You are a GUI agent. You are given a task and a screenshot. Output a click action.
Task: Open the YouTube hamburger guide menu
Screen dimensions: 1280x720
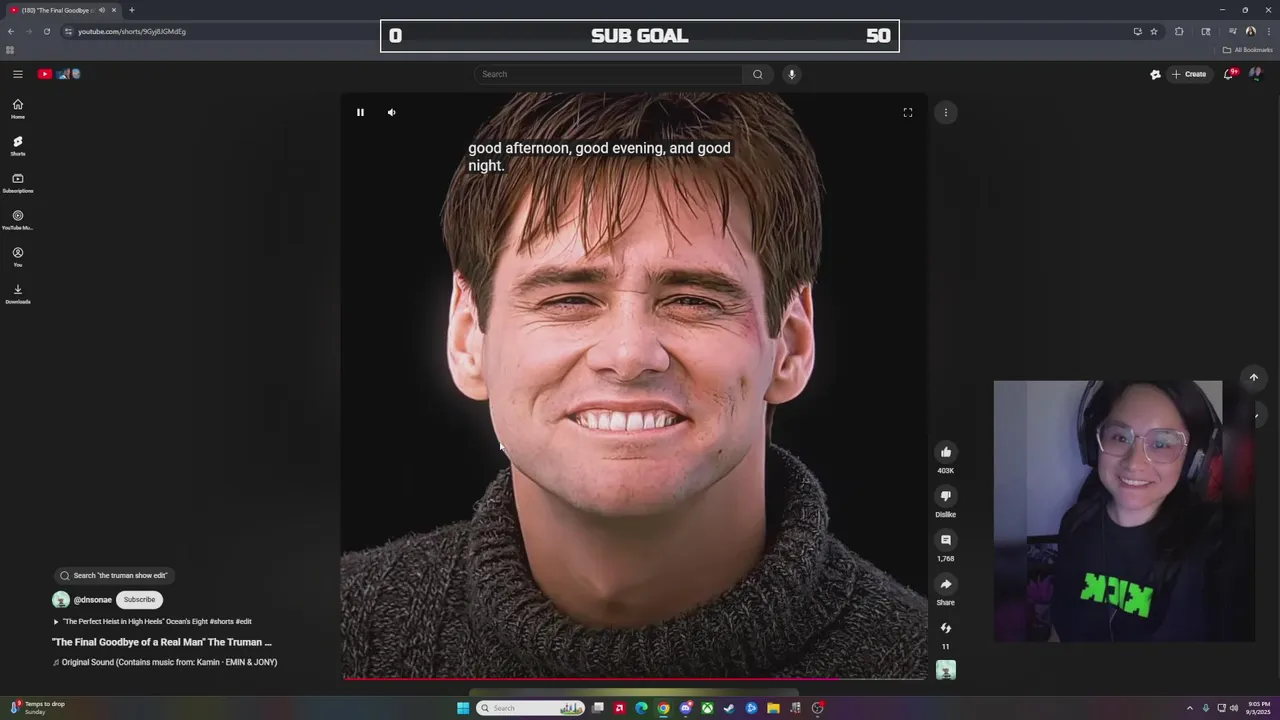[18, 74]
